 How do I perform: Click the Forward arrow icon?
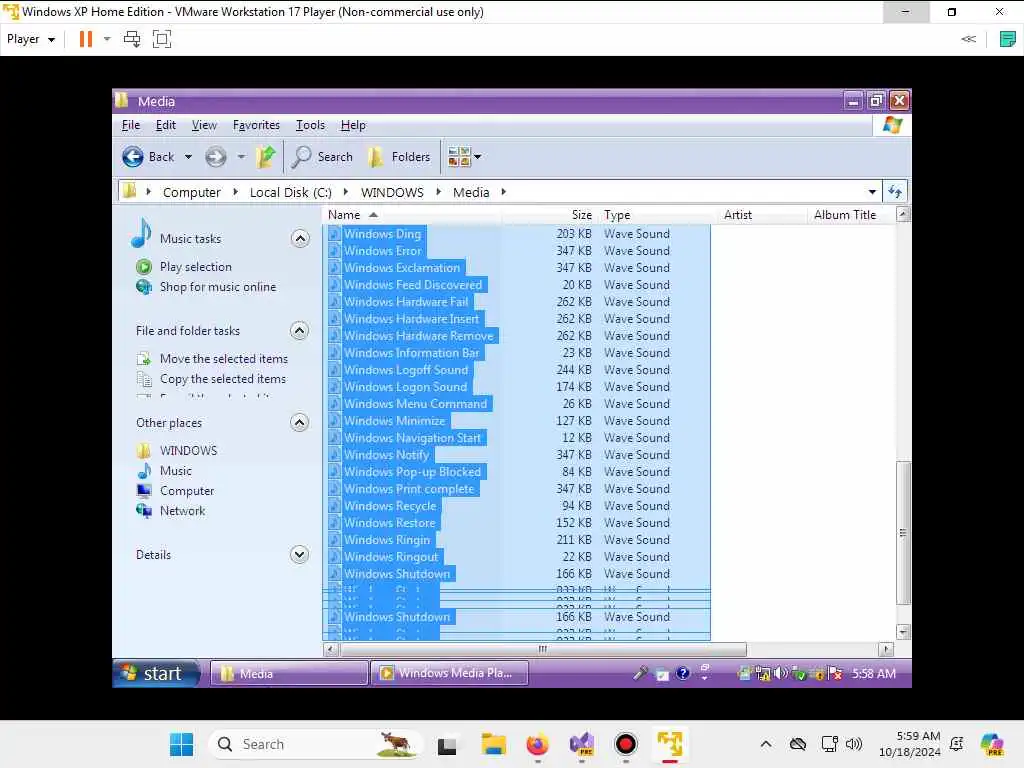coord(216,157)
